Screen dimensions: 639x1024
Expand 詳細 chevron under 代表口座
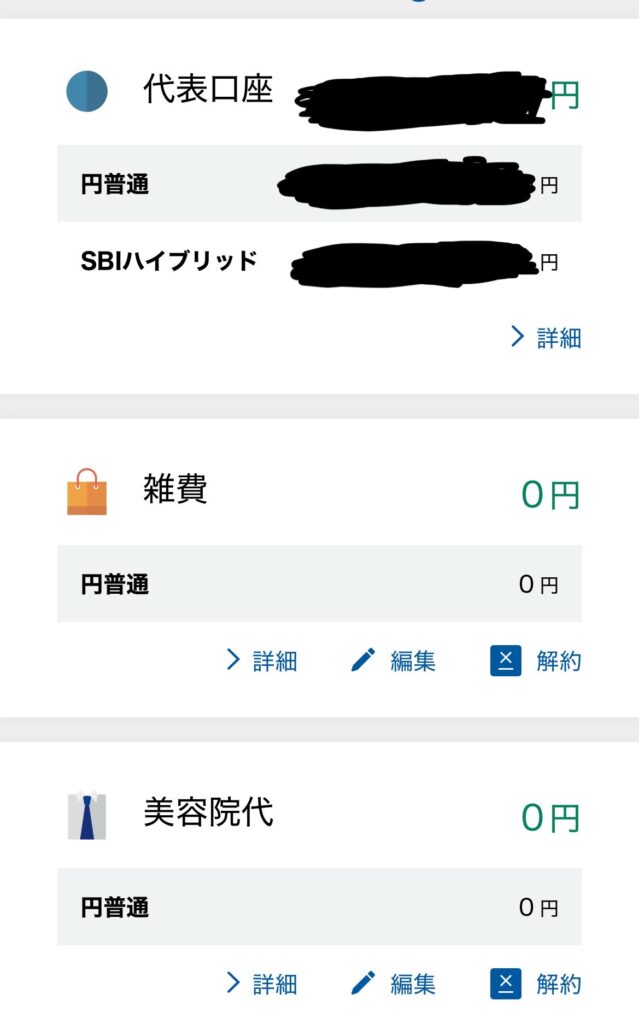pos(517,337)
